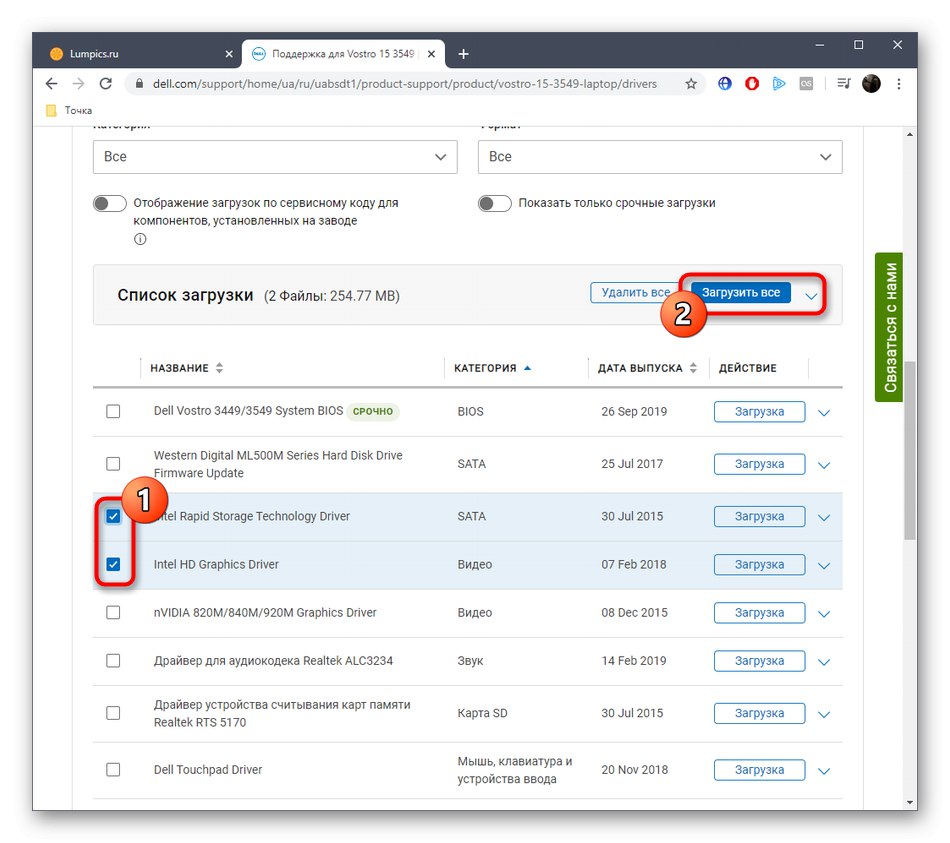Open a new browser tab

coord(463,54)
